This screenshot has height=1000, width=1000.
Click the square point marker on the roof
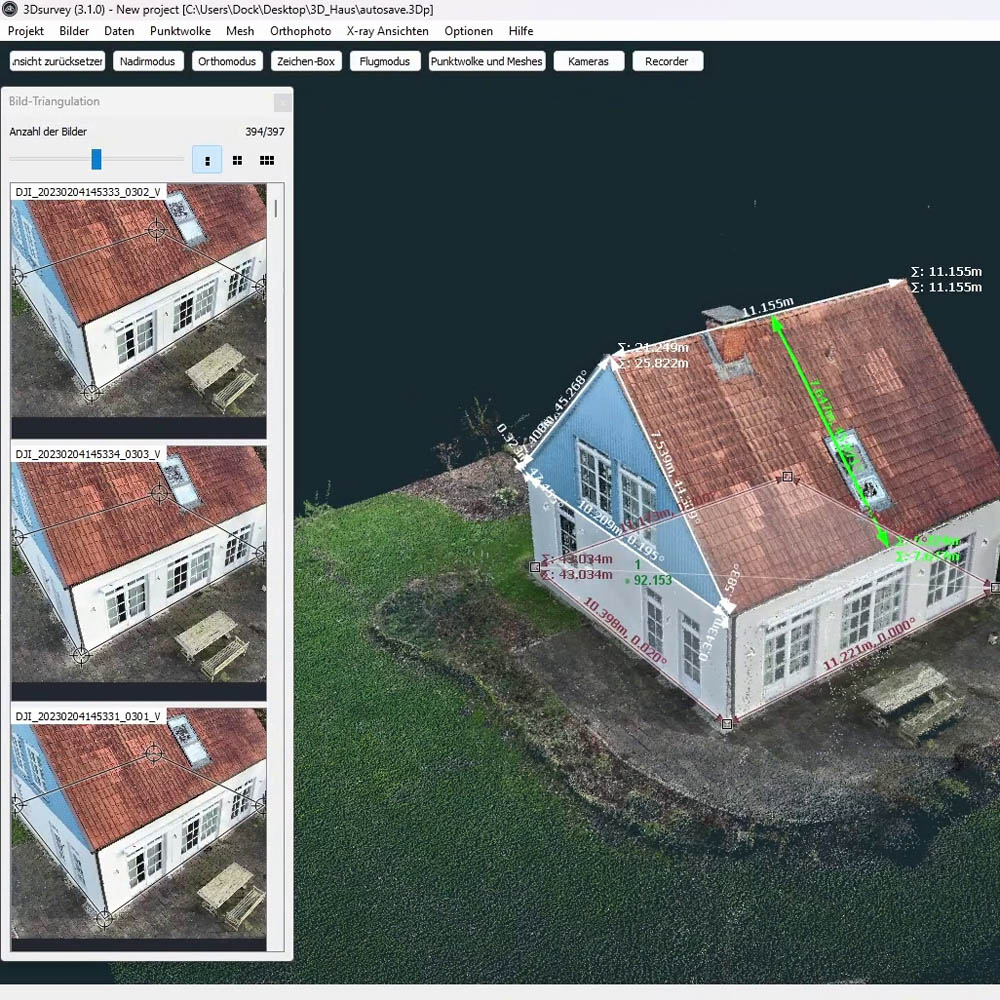787,477
